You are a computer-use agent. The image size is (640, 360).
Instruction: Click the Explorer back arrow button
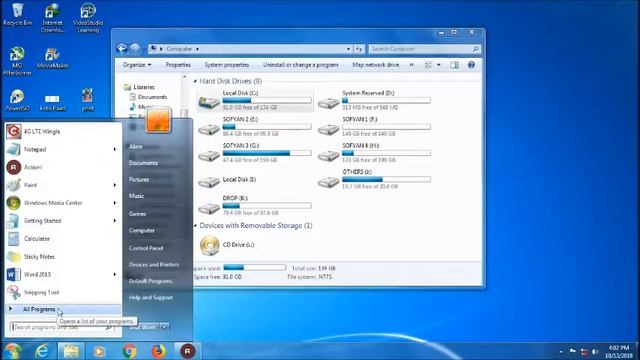pos(122,49)
